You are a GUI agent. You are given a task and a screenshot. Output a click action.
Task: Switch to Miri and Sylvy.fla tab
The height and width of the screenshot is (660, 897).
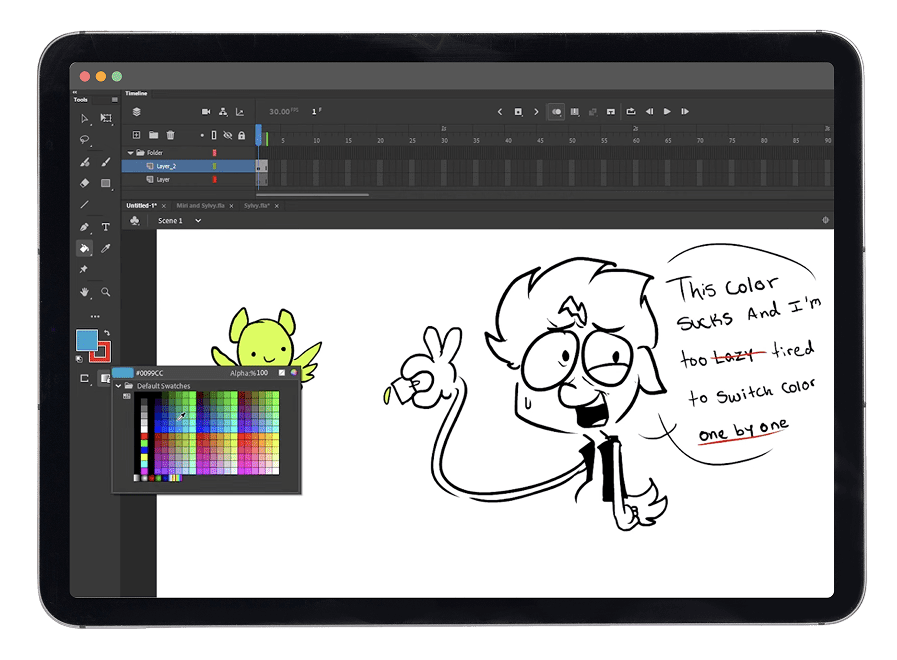[201, 205]
